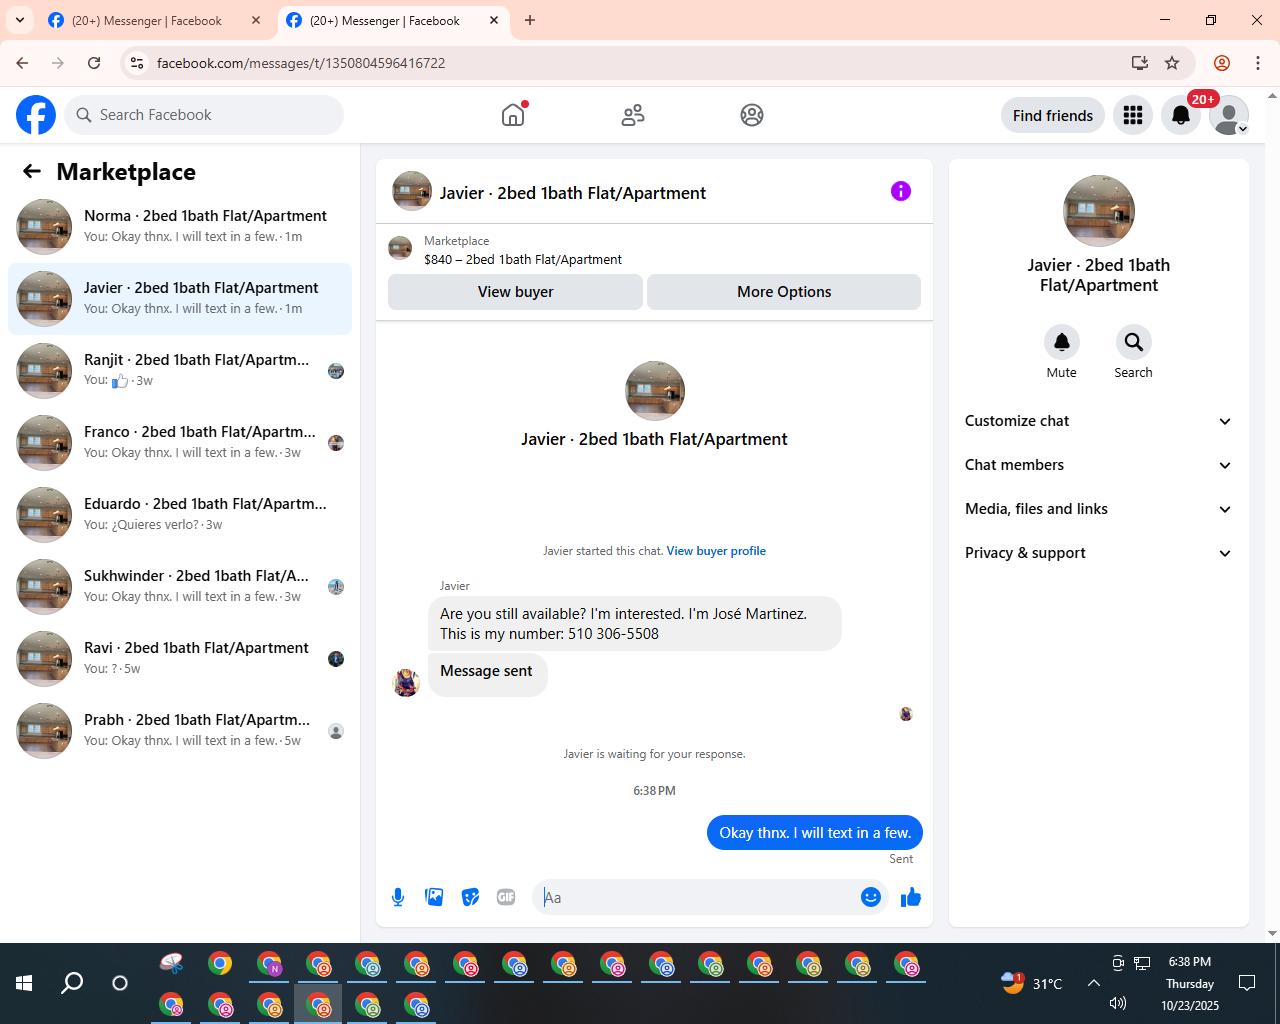Click the browser address bar URL
Screen dimensions: 1280x1024
click(301, 63)
